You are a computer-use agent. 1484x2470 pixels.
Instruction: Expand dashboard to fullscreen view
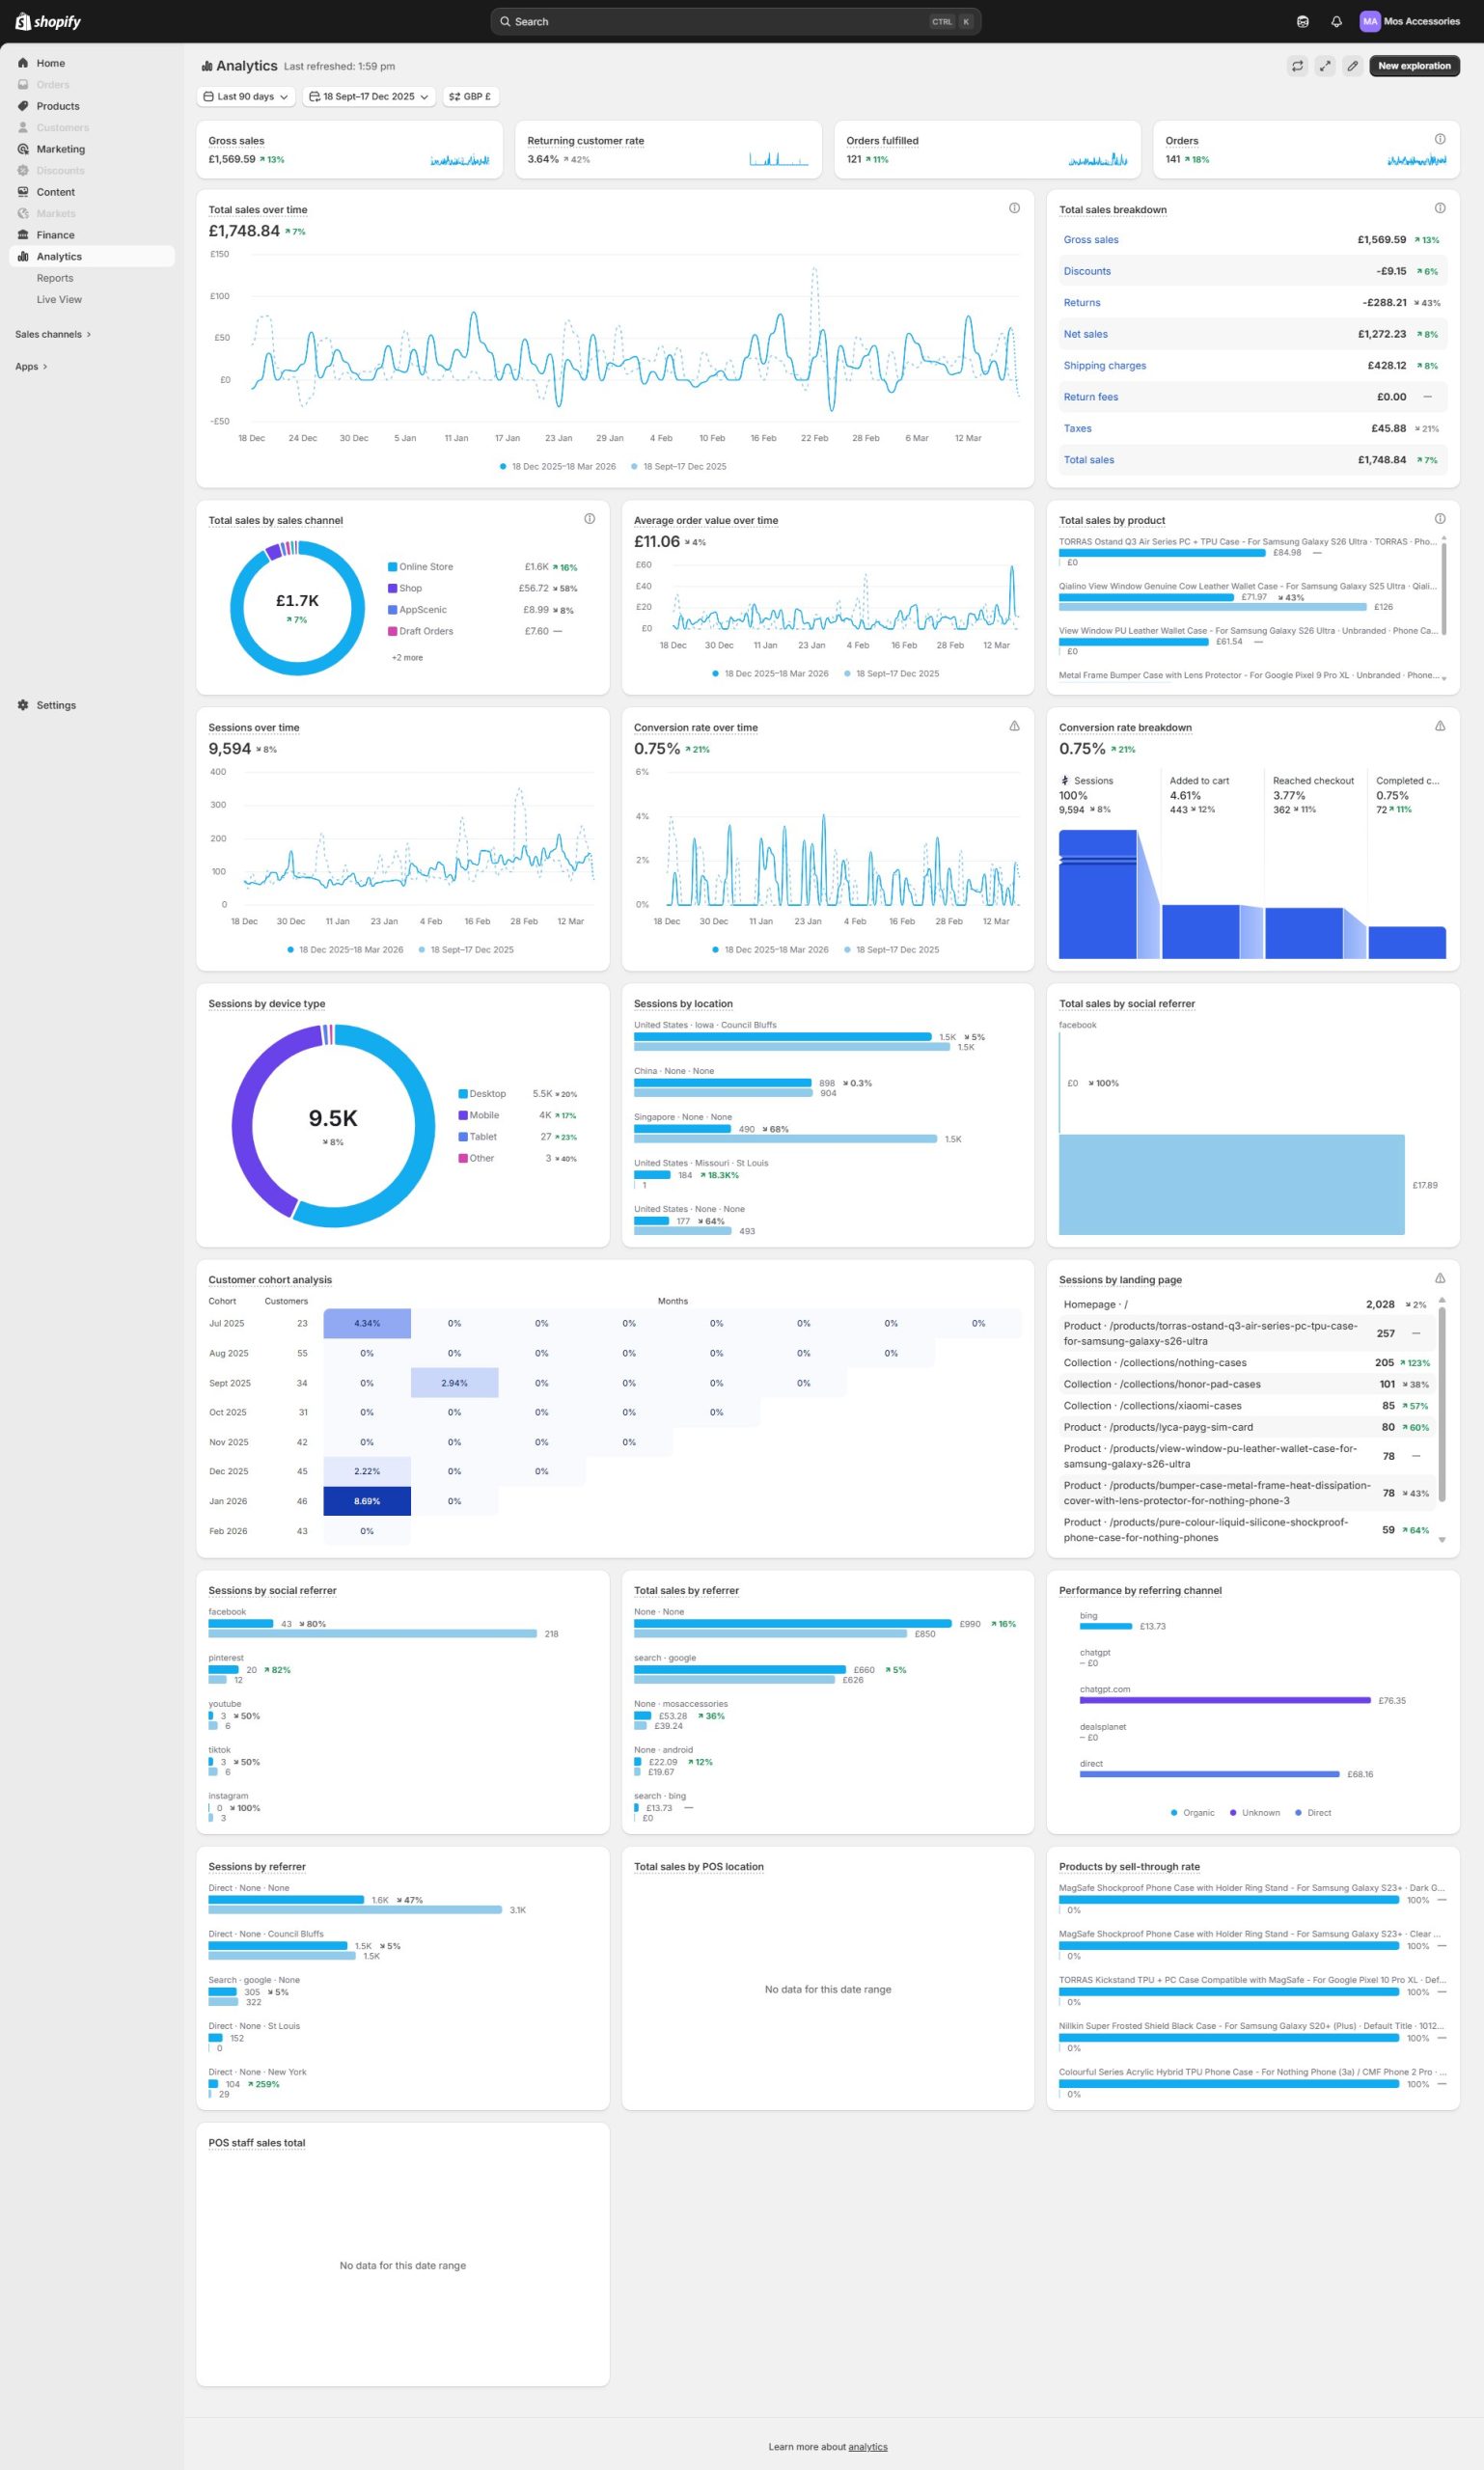click(x=1325, y=66)
